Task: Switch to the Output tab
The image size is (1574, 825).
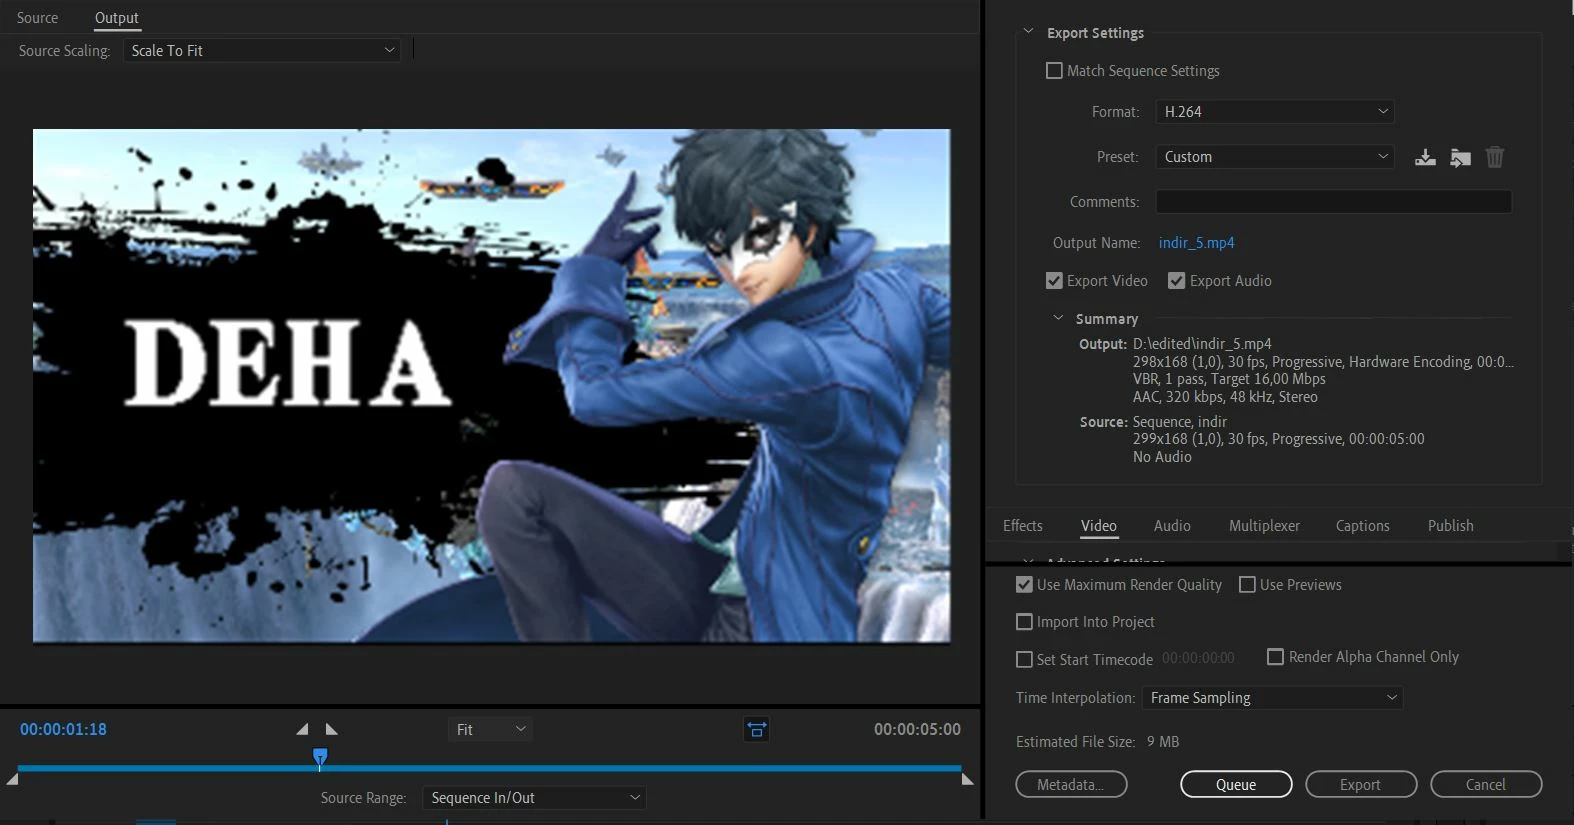Action: (116, 18)
